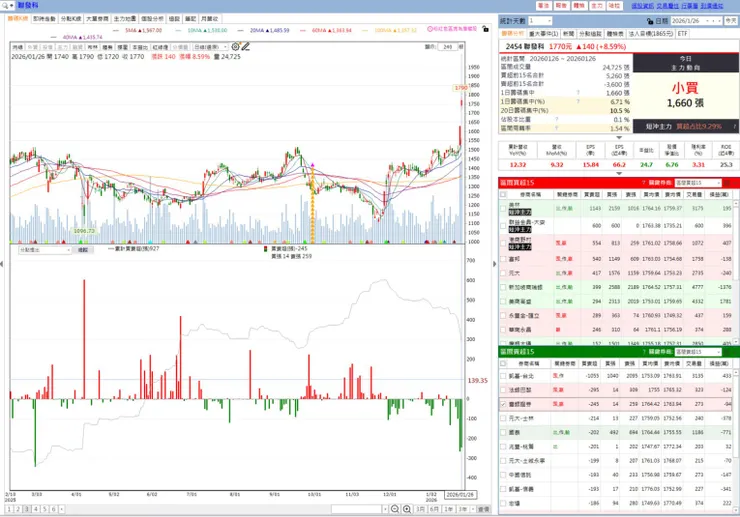
Task: Open the 法人目標(1865元) tab
Action: tap(651, 34)
